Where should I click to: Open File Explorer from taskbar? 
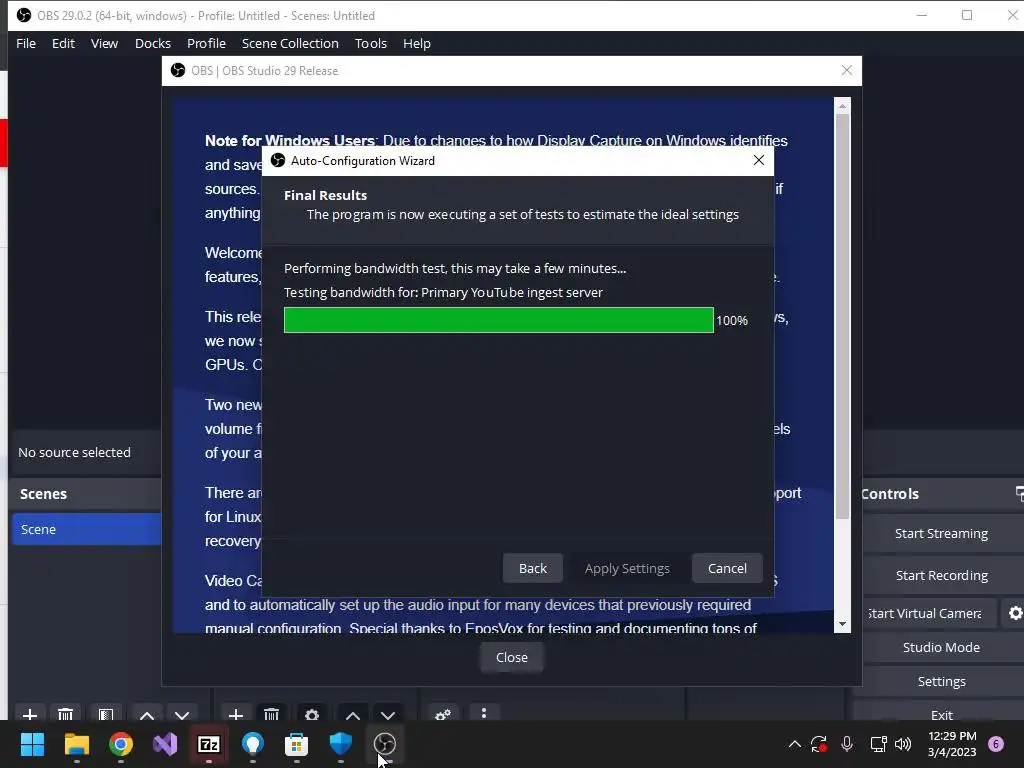[x=76, y=744]
